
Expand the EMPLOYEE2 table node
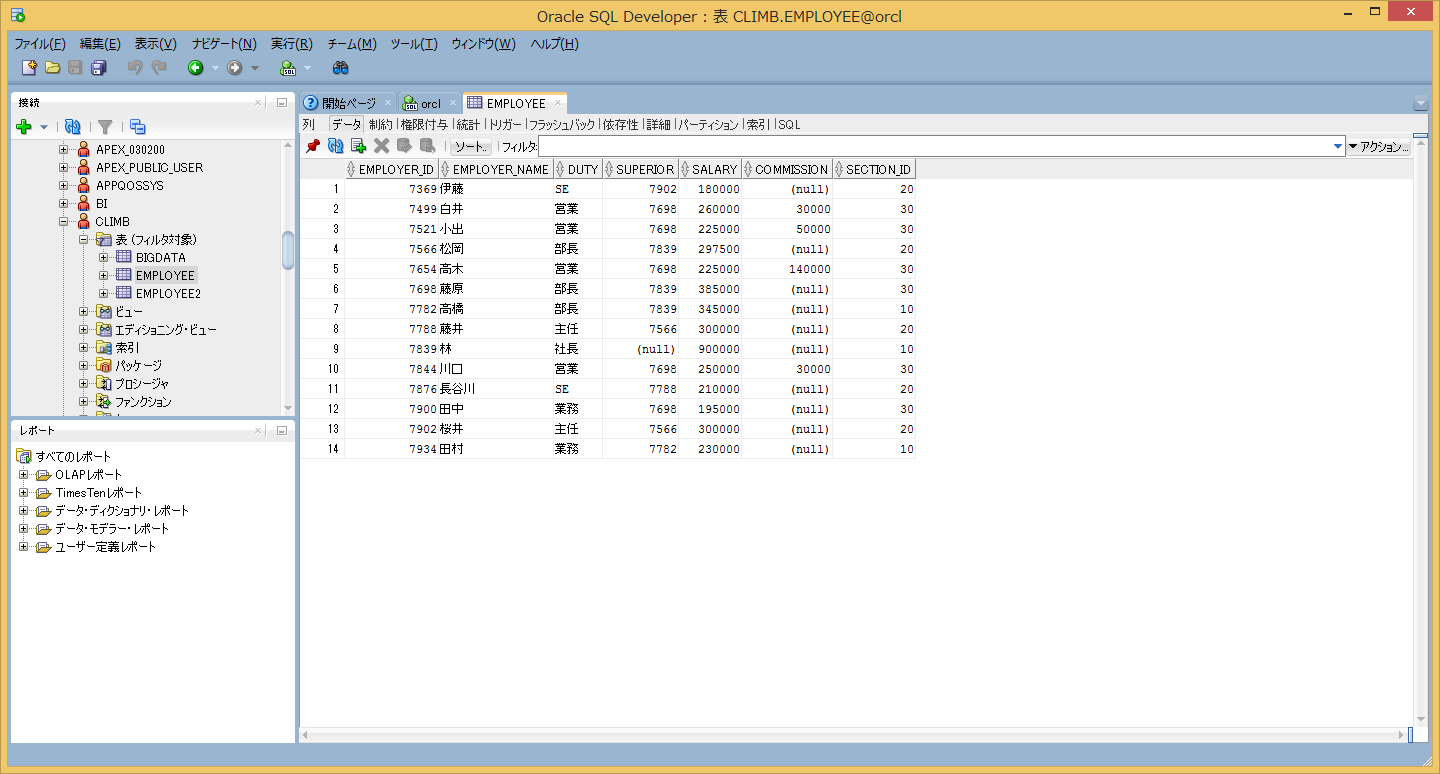pos(104,293)
